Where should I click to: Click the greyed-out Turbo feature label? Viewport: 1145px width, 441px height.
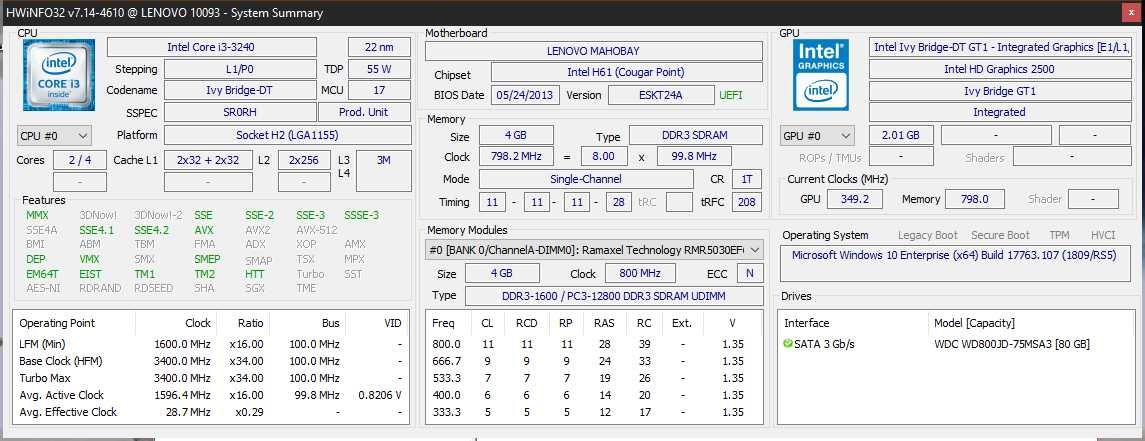click(x=310, y=274)
